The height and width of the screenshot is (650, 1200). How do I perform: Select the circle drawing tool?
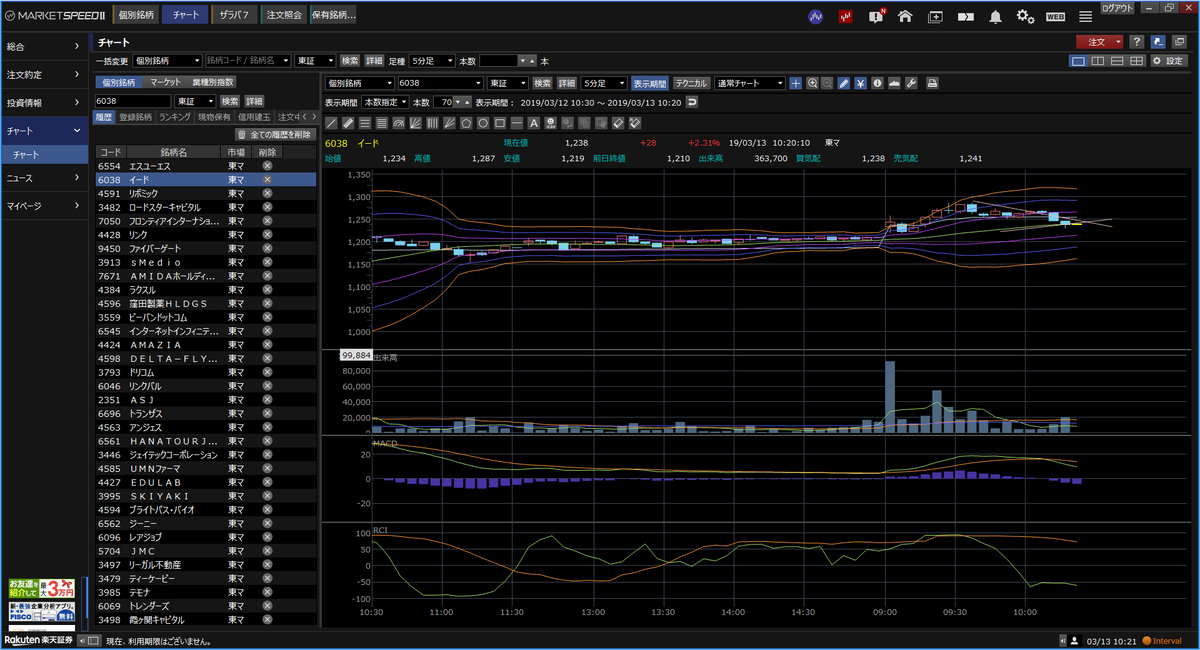pyautogui.click(x=483, y=124)
